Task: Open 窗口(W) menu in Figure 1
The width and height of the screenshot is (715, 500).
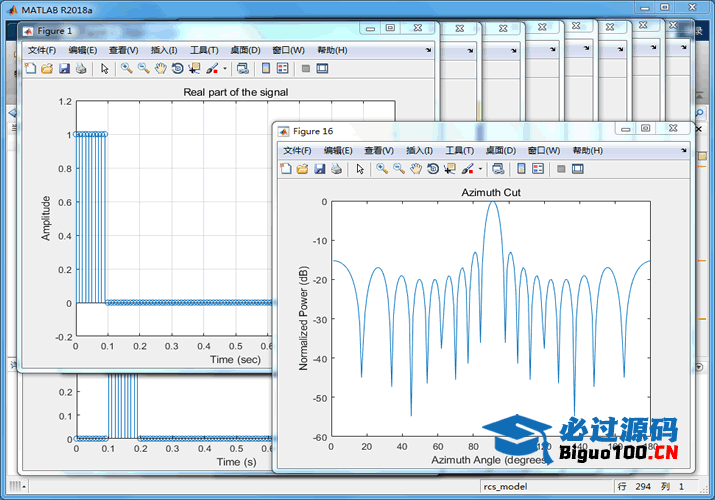Action: pos(288,50)
